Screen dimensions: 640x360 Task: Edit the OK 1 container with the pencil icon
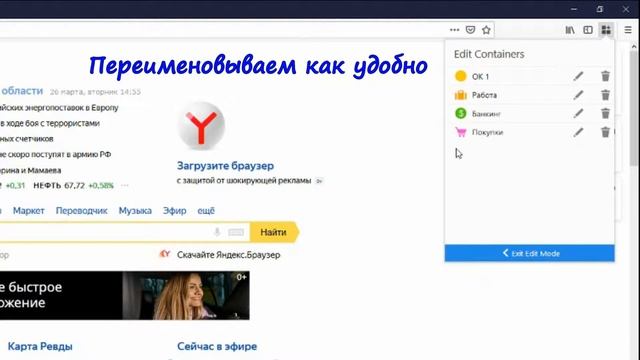pos(578,76)
